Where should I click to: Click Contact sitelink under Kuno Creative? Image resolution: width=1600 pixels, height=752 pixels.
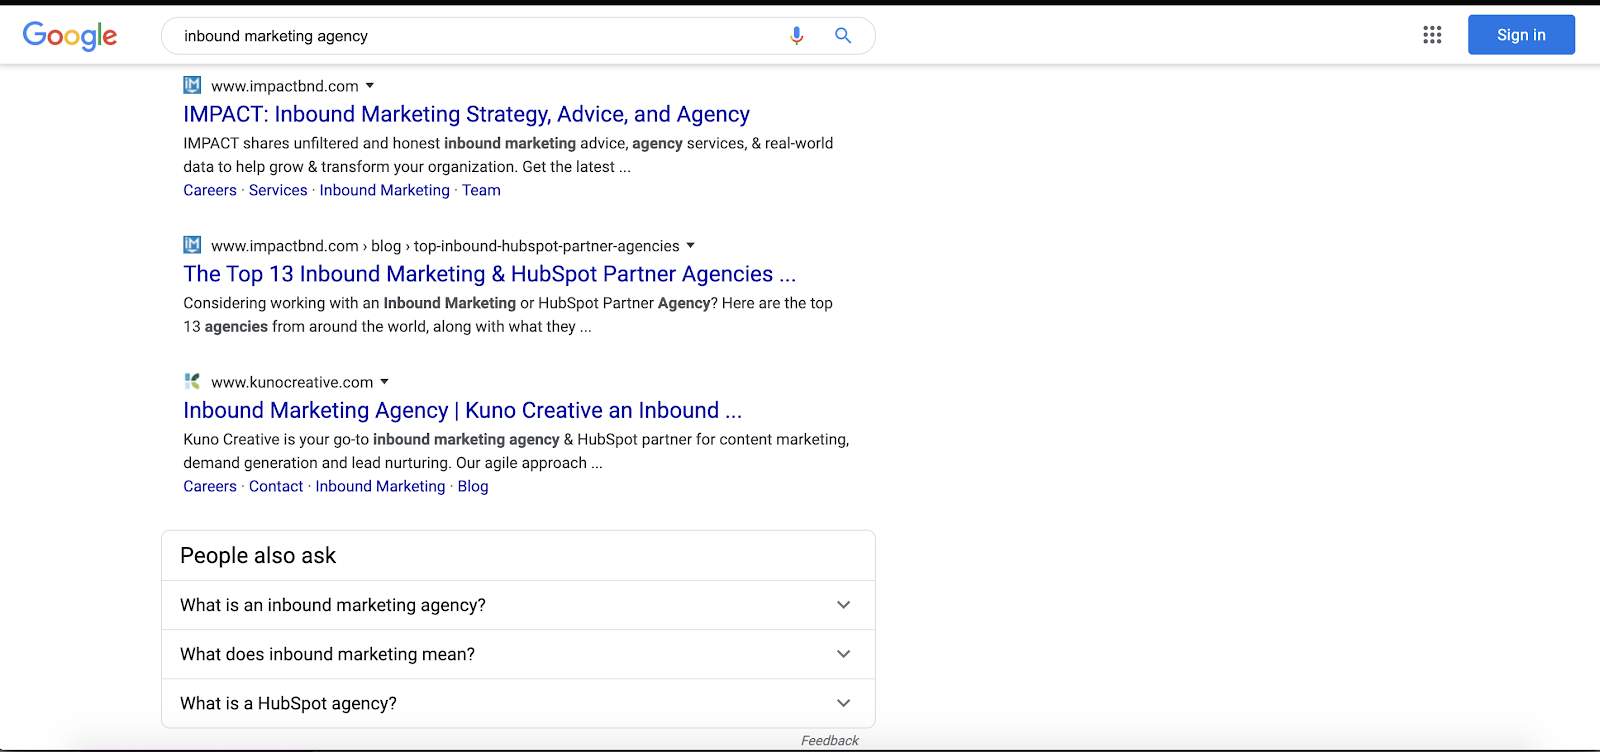pos(276,486)
